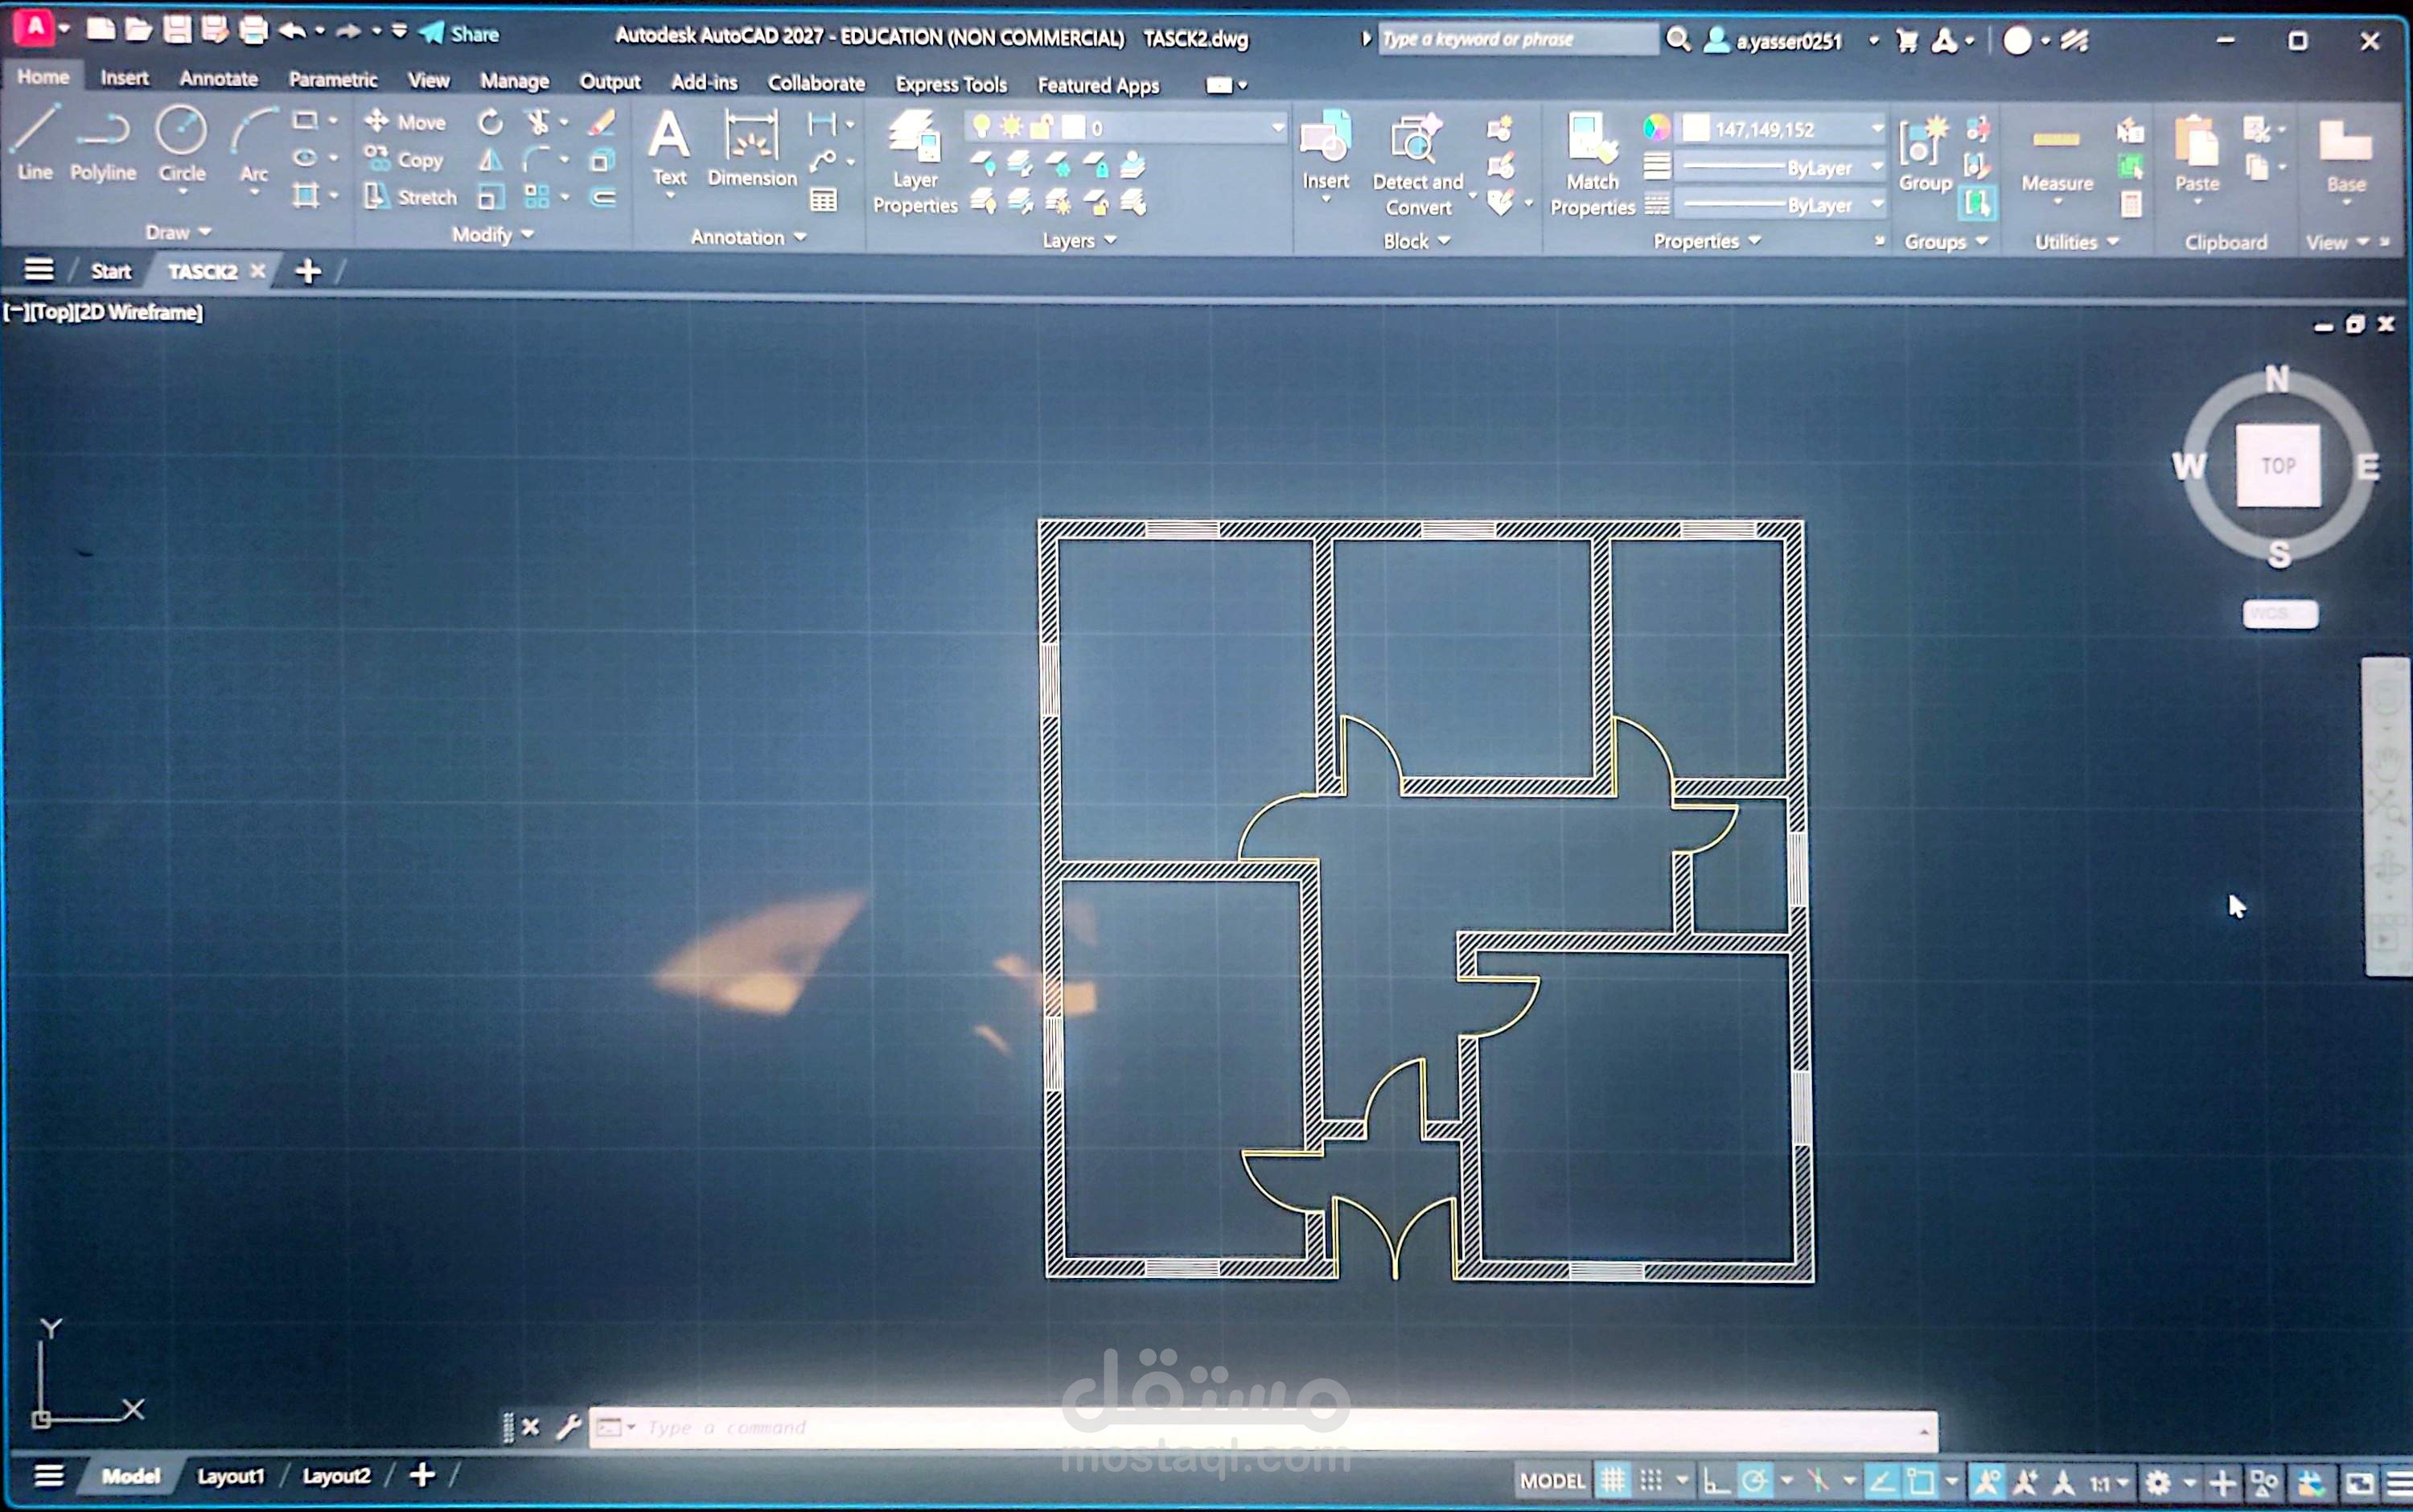Expand the Layers panel
This screenshot has height=1512, width=2413.
coord(1079,240)
